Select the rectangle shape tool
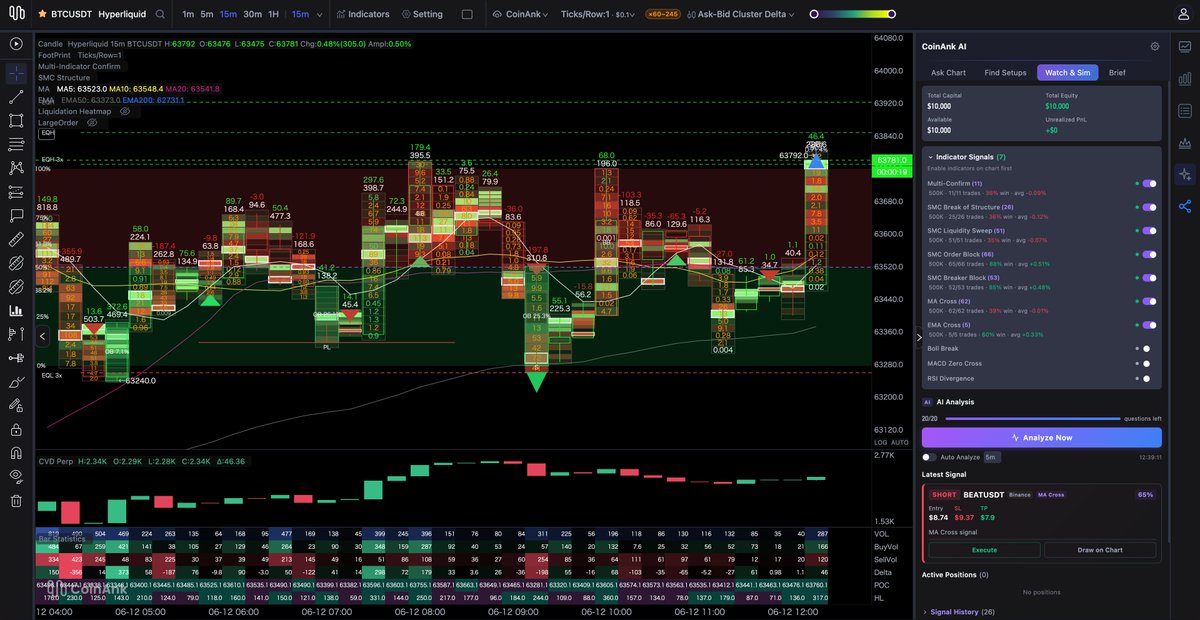 [16, 120]
